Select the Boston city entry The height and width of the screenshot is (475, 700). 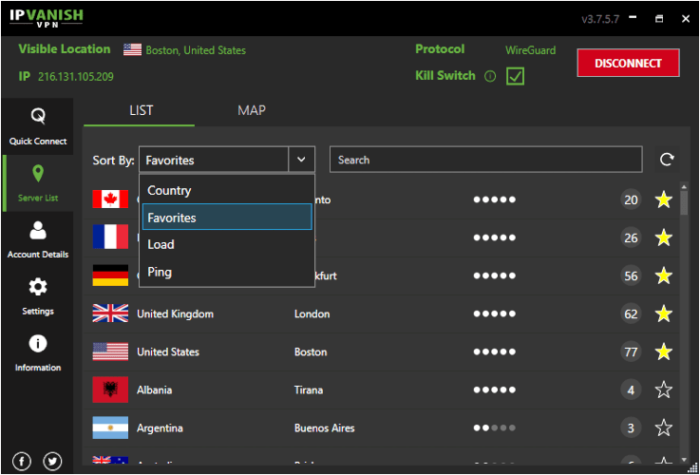point(310,352)
